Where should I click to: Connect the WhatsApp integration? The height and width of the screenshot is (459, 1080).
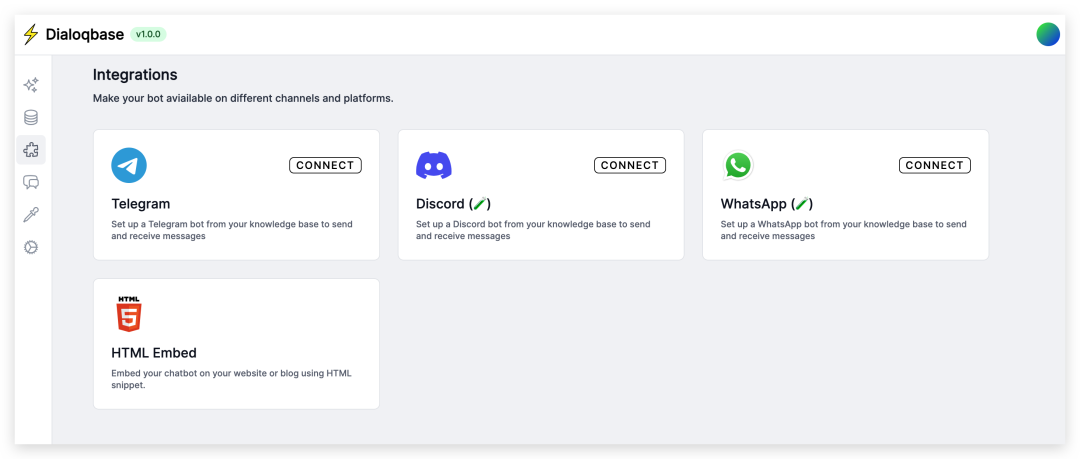934,165
